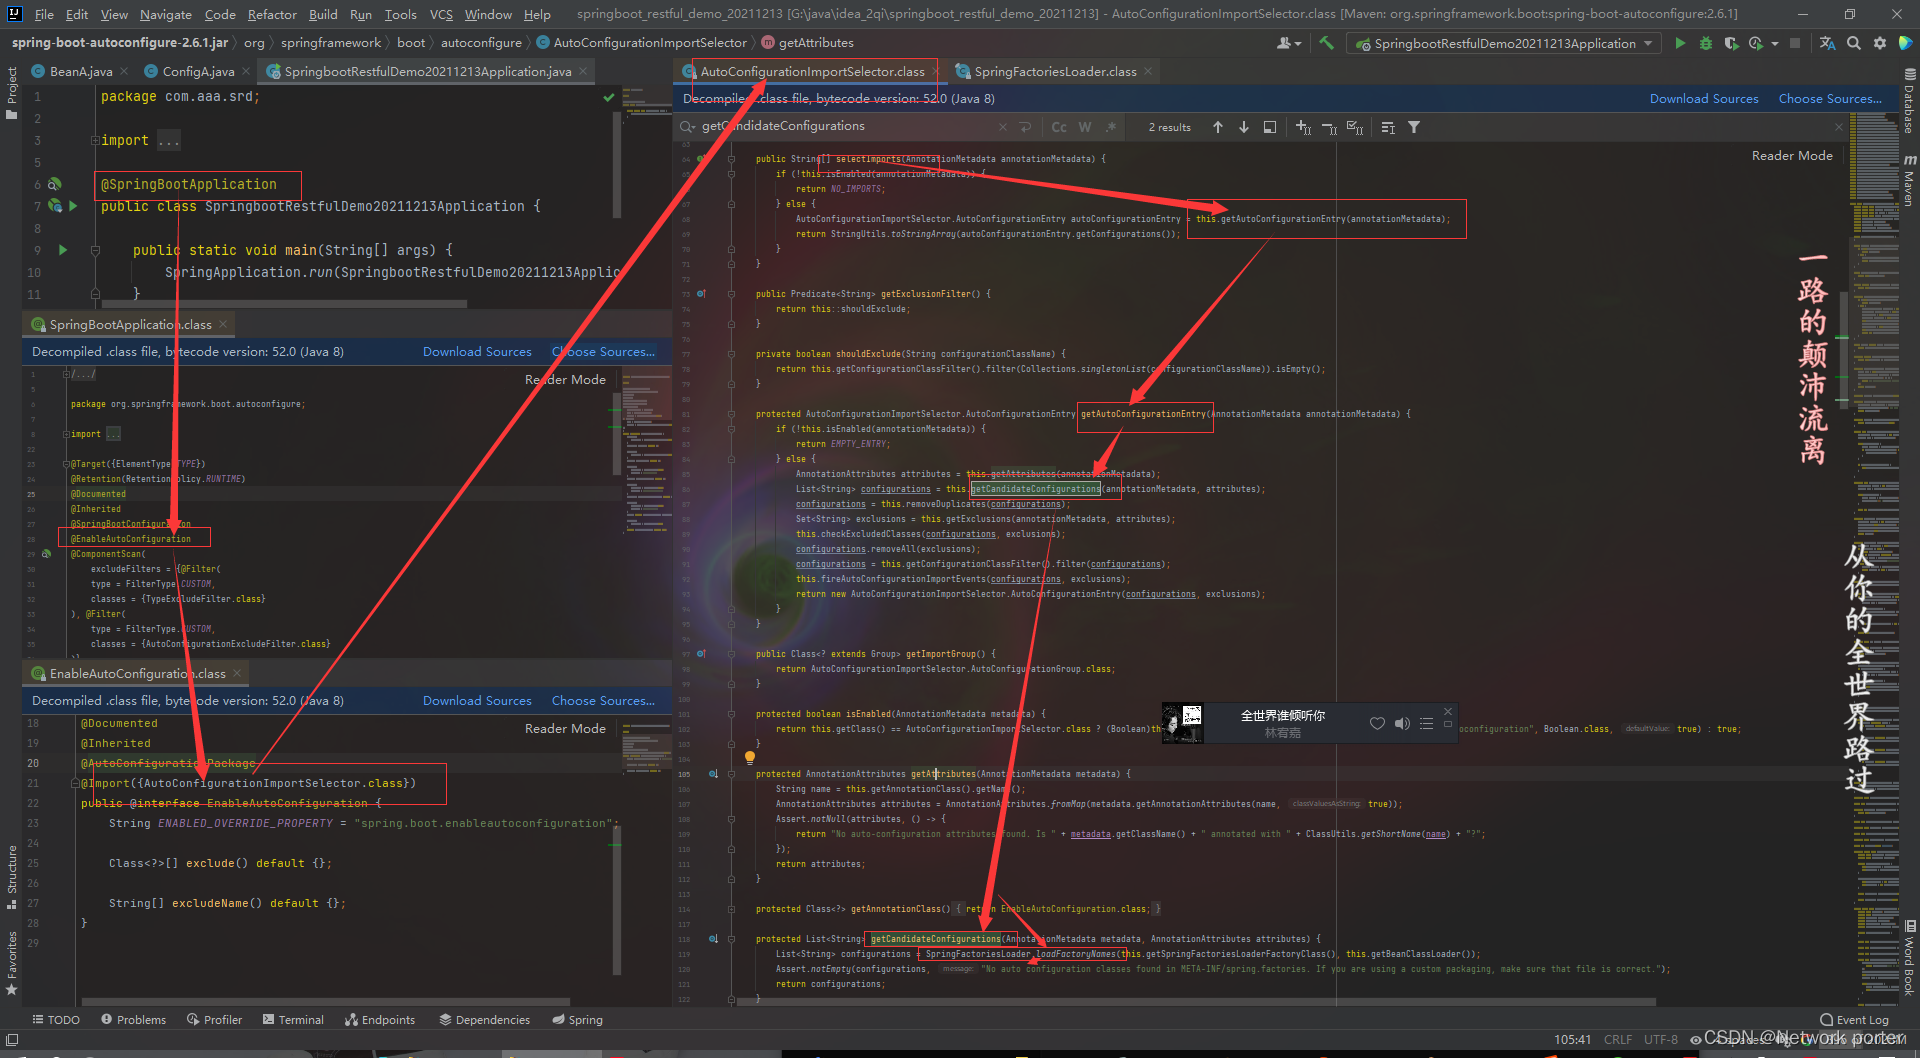Image resolution: width=1920 pixels, height=1058 pixels.
Task: Collapse selectImports method fold marker
Action: [x=731, y=158]
